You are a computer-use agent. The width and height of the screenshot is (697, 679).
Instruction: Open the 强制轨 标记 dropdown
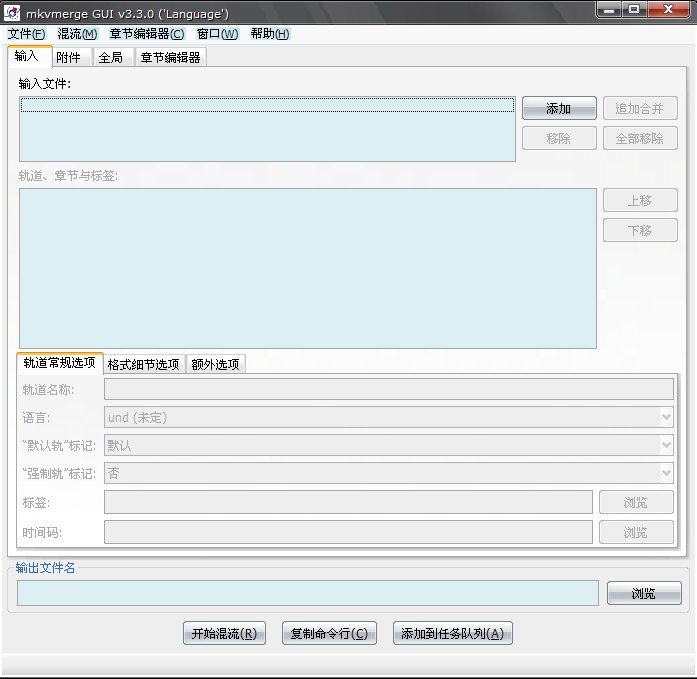pos(389,473)
